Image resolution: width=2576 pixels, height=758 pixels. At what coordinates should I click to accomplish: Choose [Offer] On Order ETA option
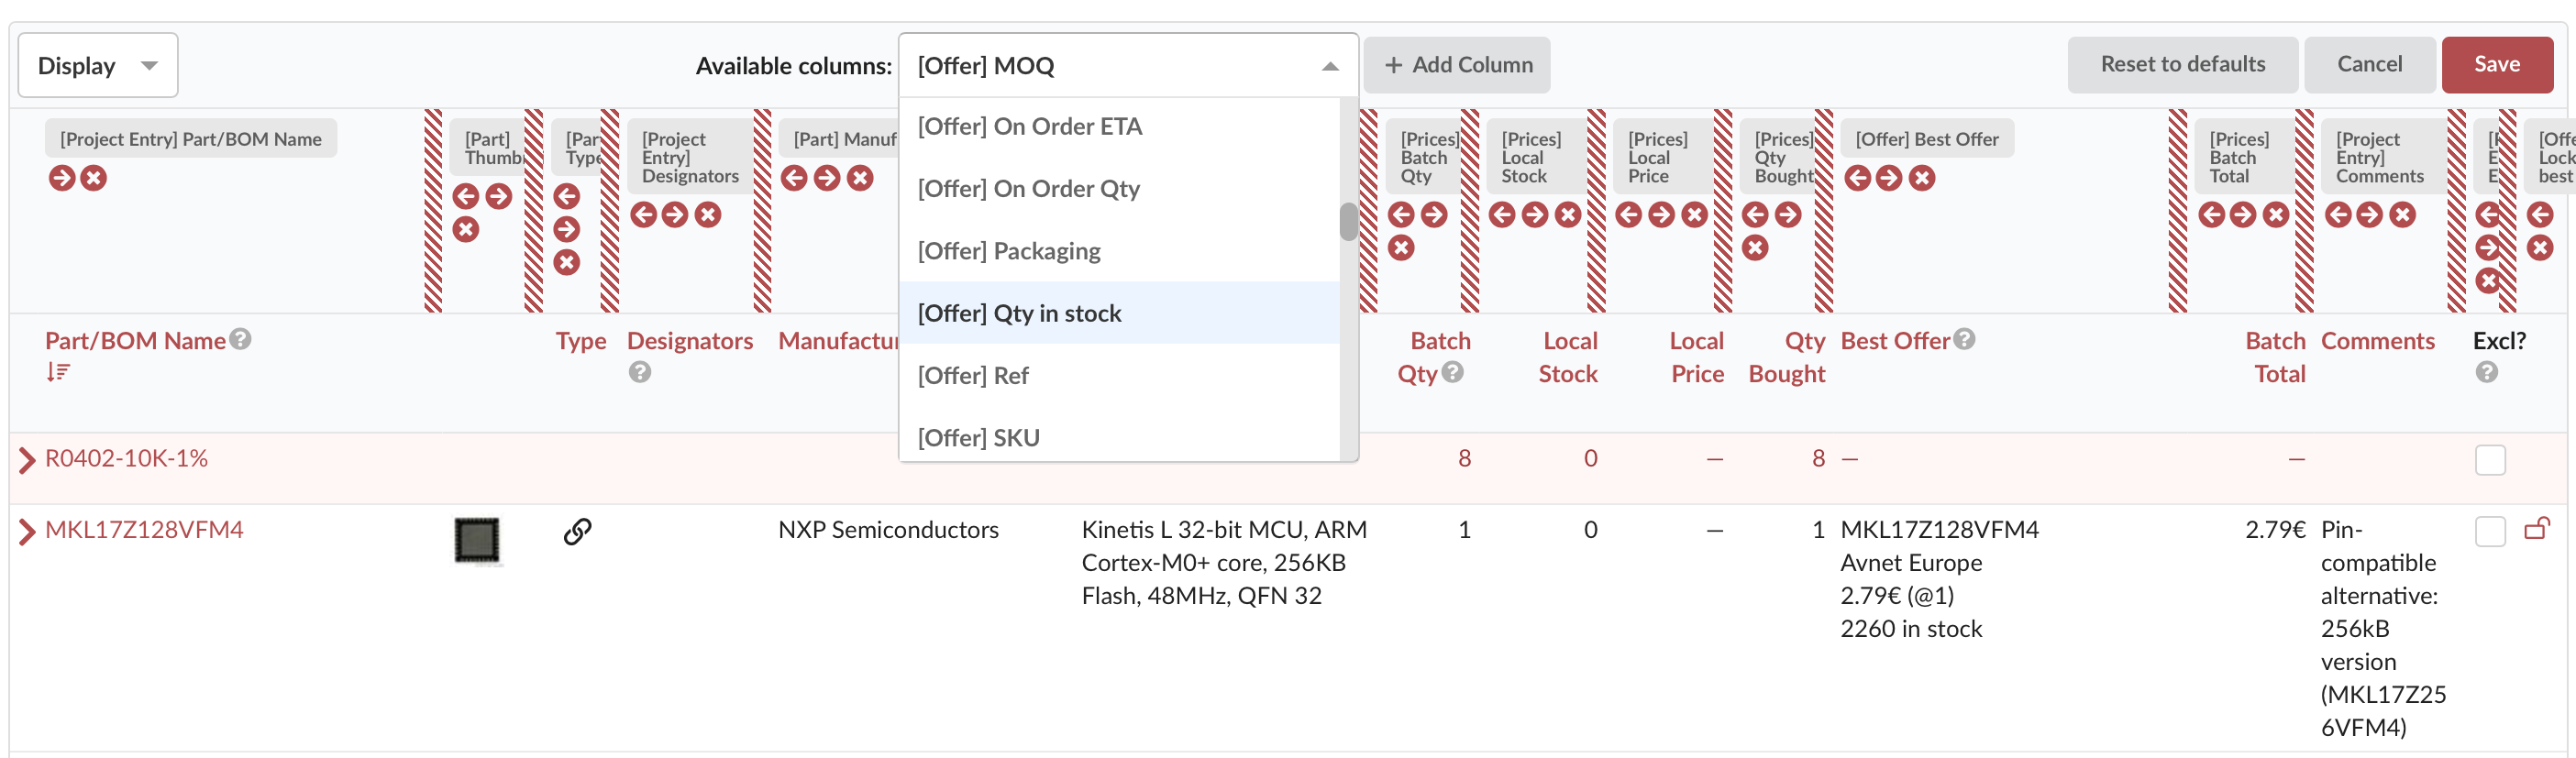pyautogui.click(x=1119, y=126)
